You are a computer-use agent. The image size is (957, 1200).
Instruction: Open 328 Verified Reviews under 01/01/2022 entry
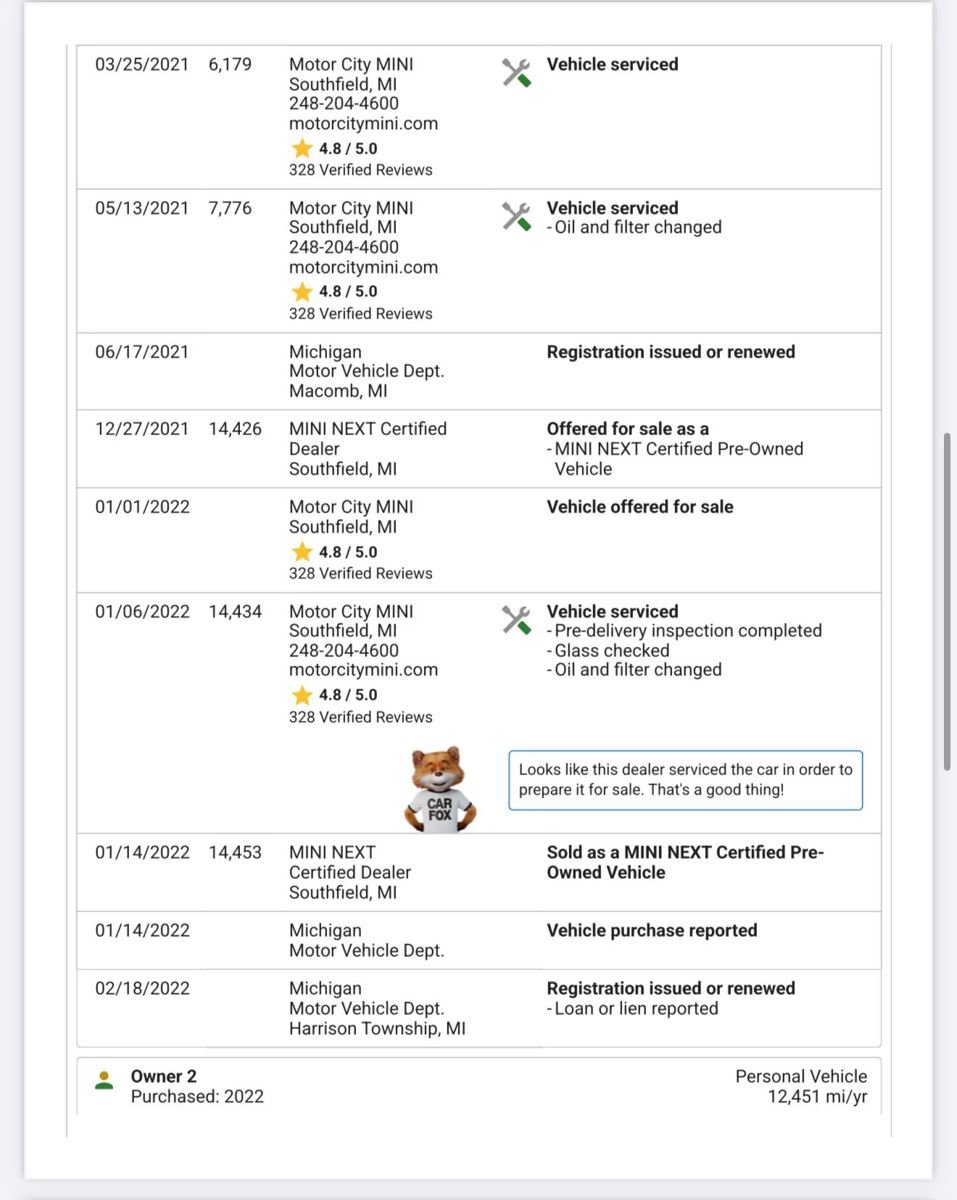(360, 573)
